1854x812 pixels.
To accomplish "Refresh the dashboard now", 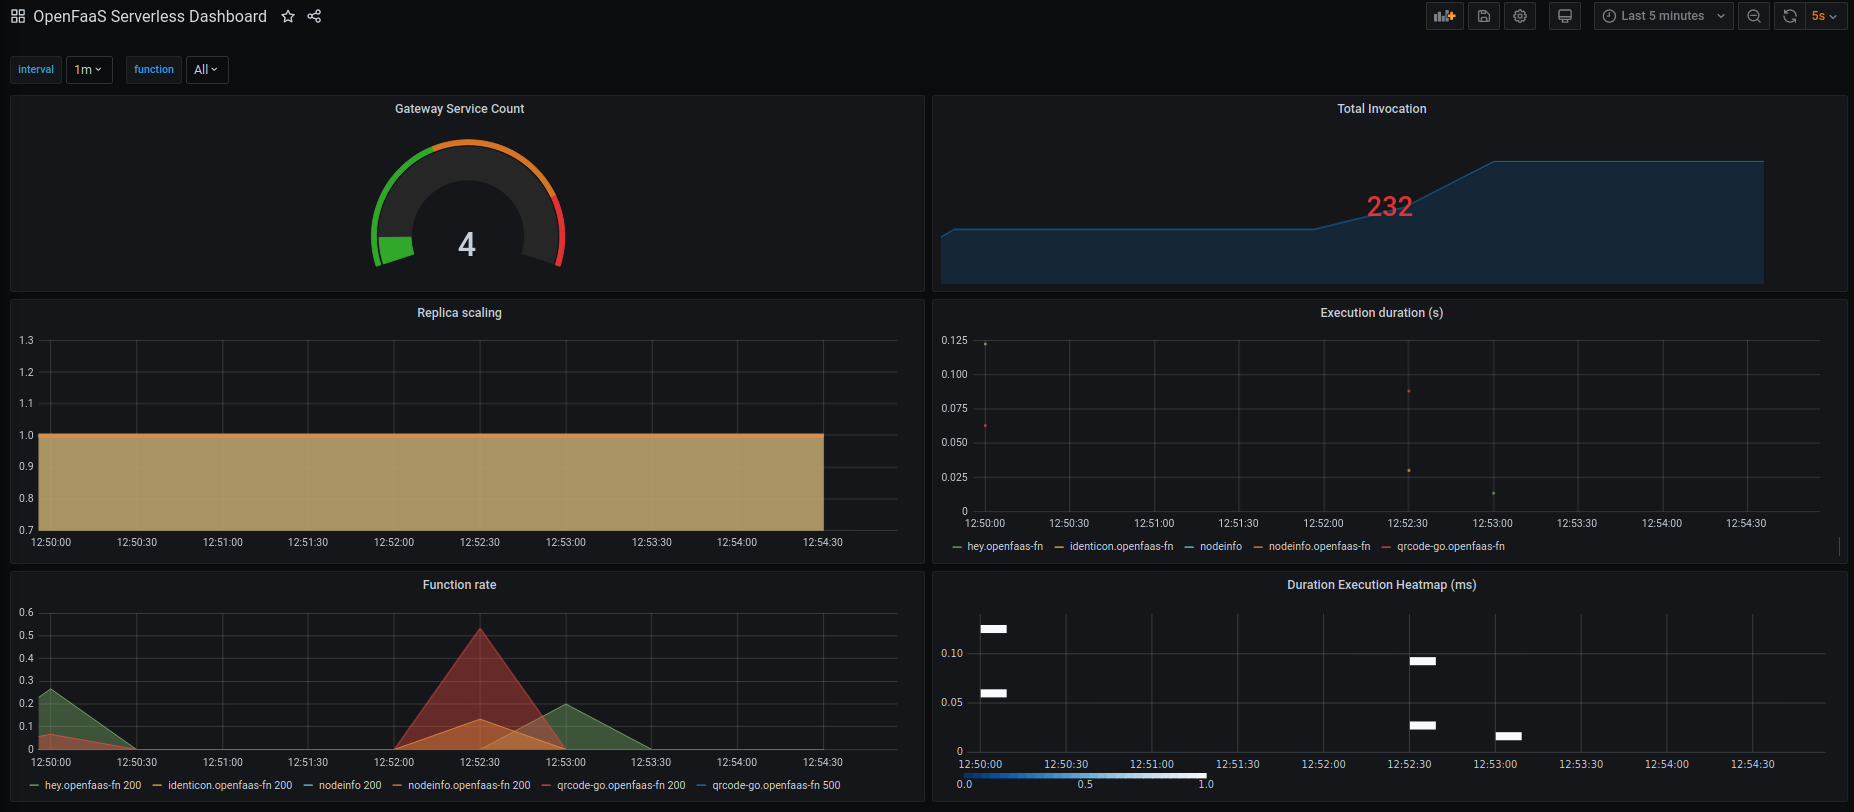I will point(1790,16).
